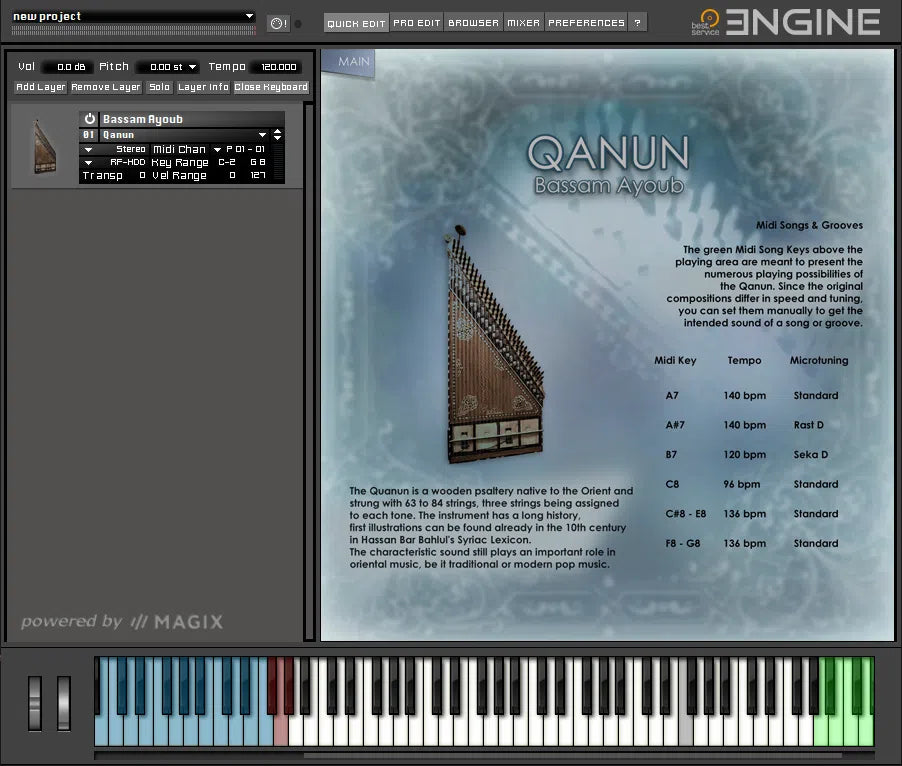Click the Remove Layer button
902x766 pixels.
tap(106, 87)
